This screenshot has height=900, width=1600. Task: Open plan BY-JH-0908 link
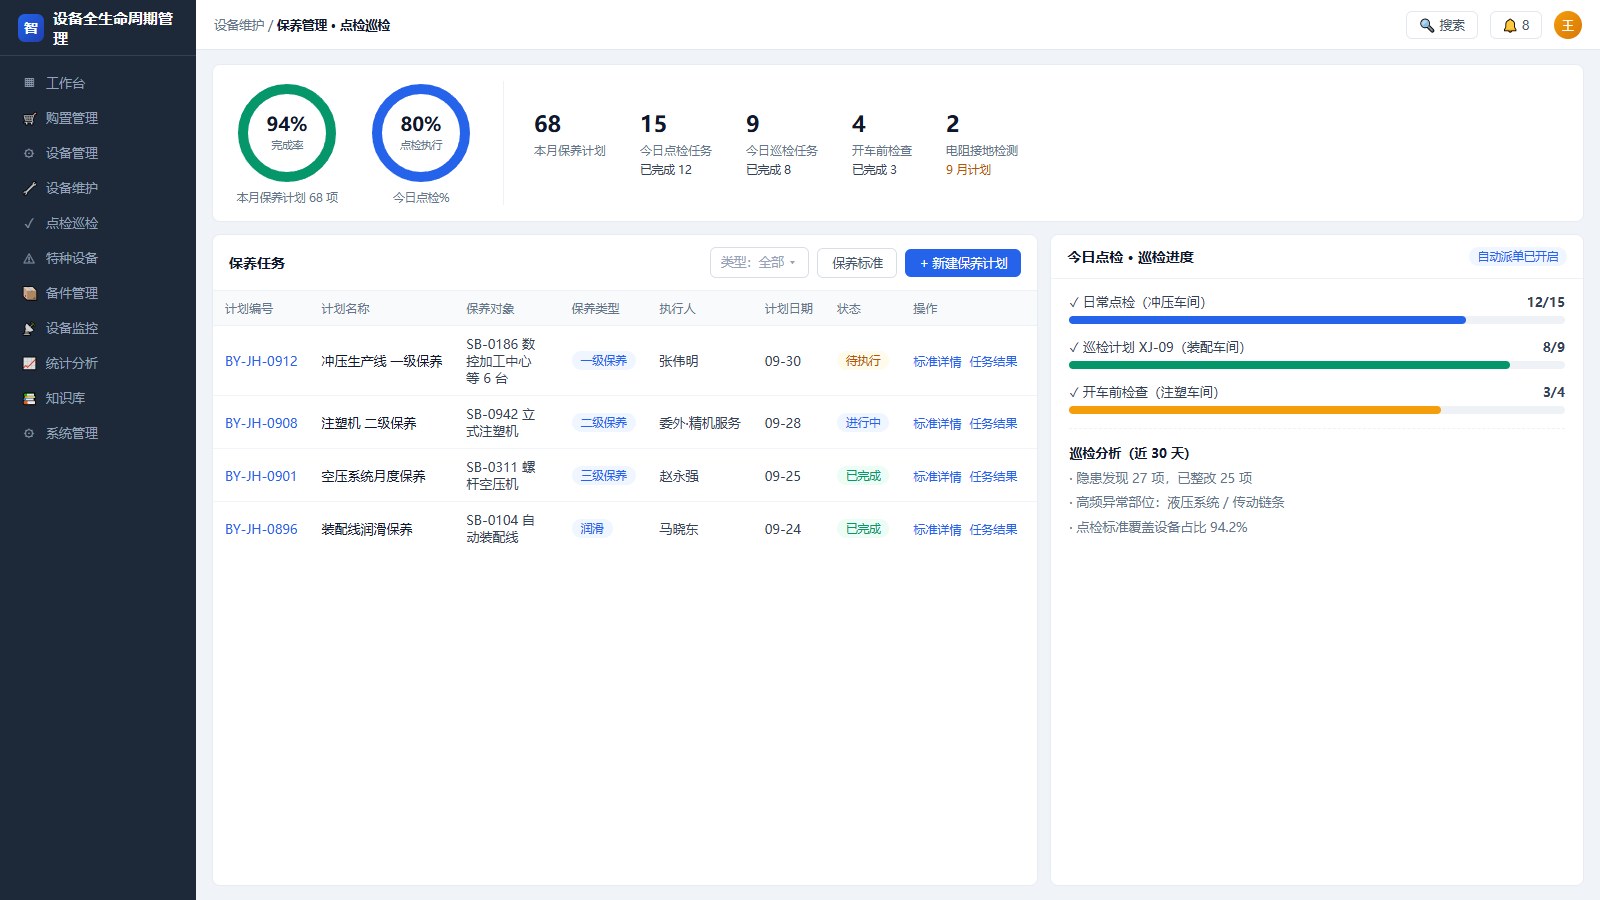point(261,423)
